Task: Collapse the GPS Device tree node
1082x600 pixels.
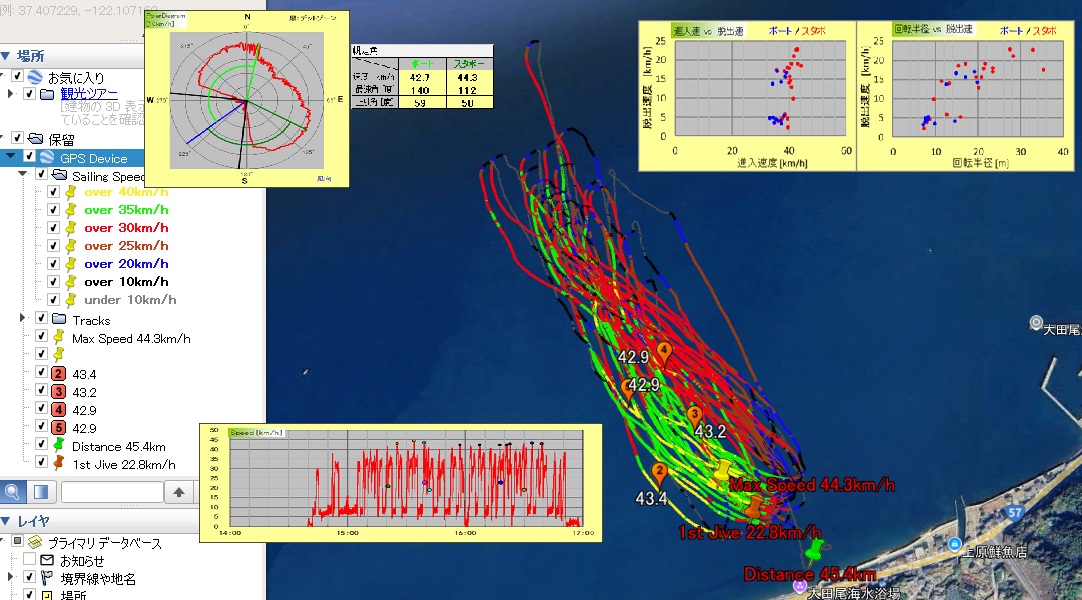Action: click(10, 157)
